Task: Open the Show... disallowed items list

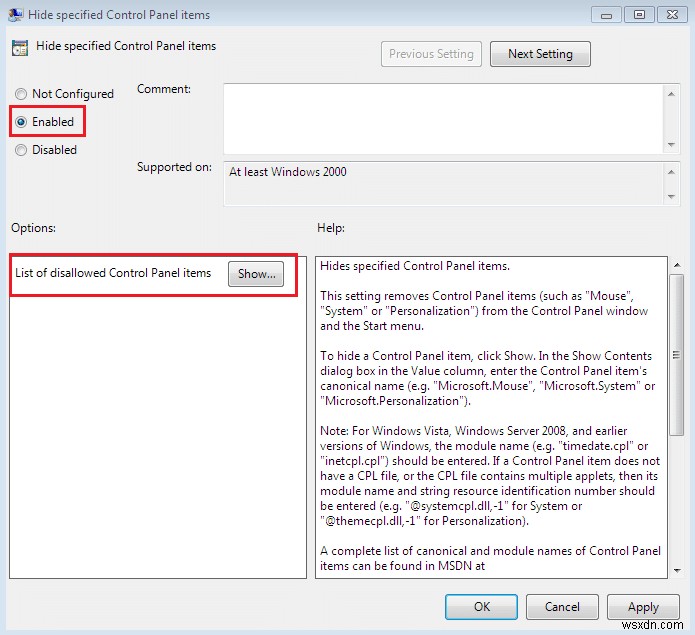Action: coord(256,274)
